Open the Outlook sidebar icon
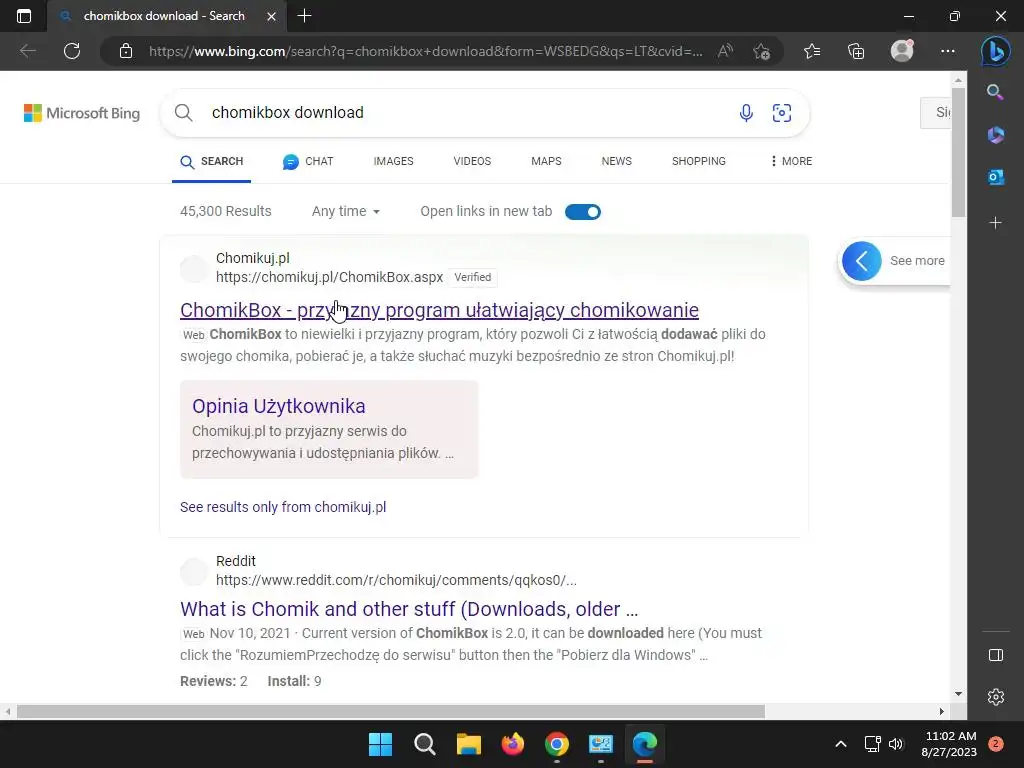This screenshot has height=768, width=1024. pyautogui.click(x=995, y=177)
